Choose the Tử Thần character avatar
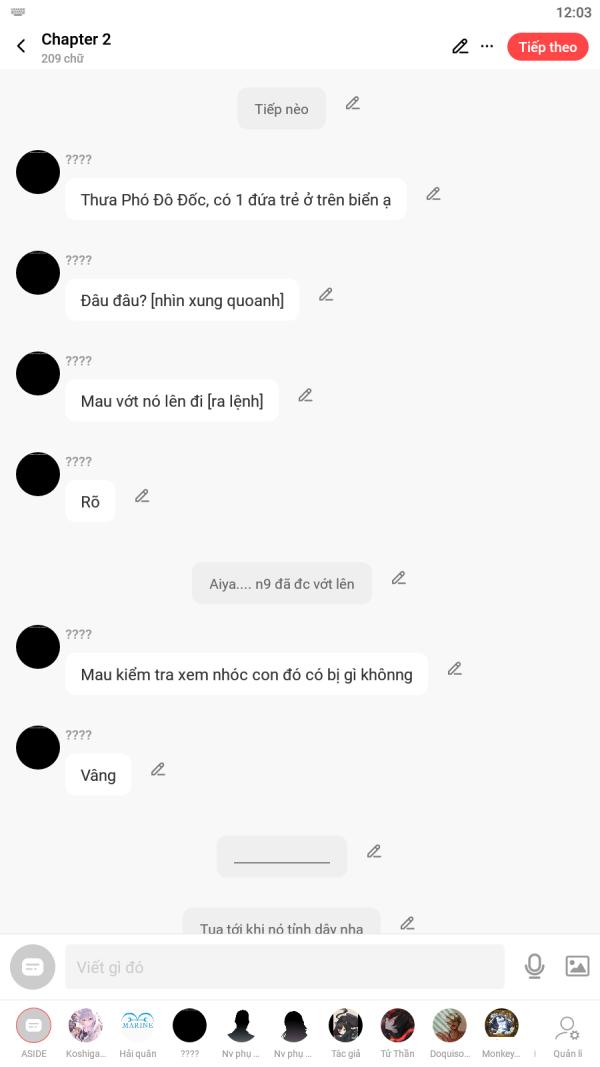The height and width of the screenshot is (1067, 600). point(398,1034)
